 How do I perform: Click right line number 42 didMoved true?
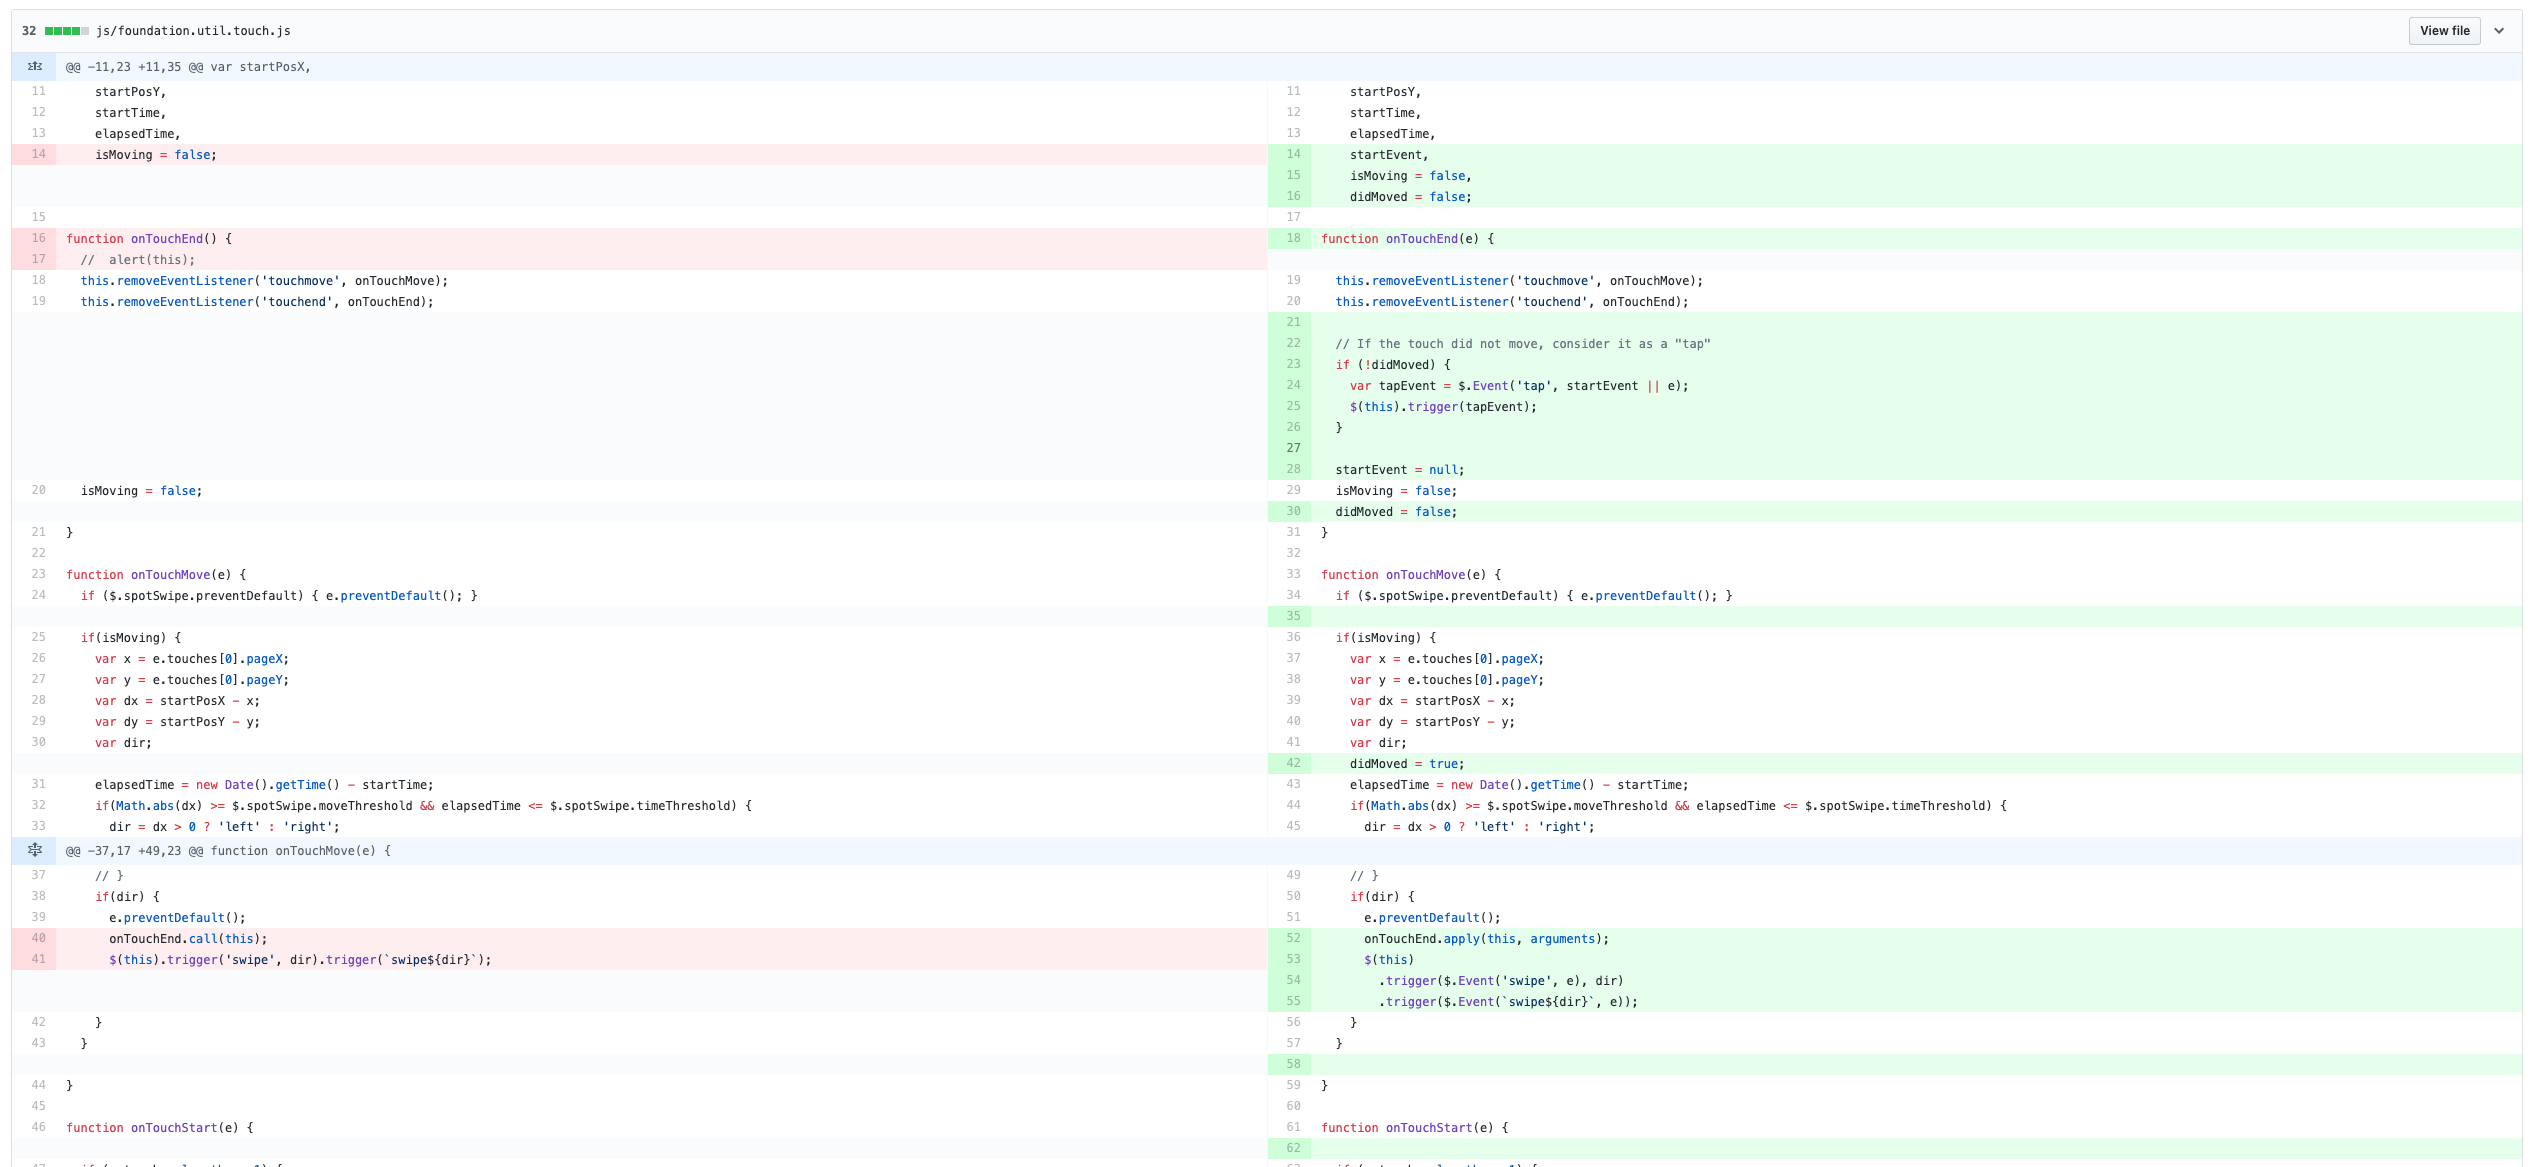pyautogui.click(x=1293, y=763)
